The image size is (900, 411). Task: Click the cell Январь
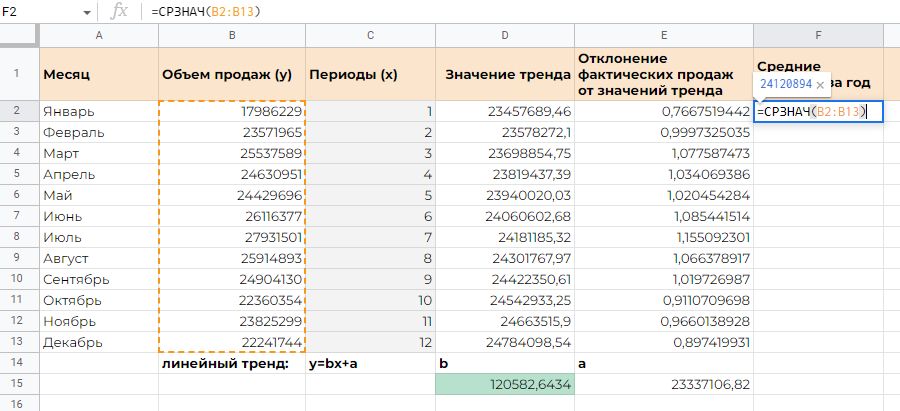99,111
